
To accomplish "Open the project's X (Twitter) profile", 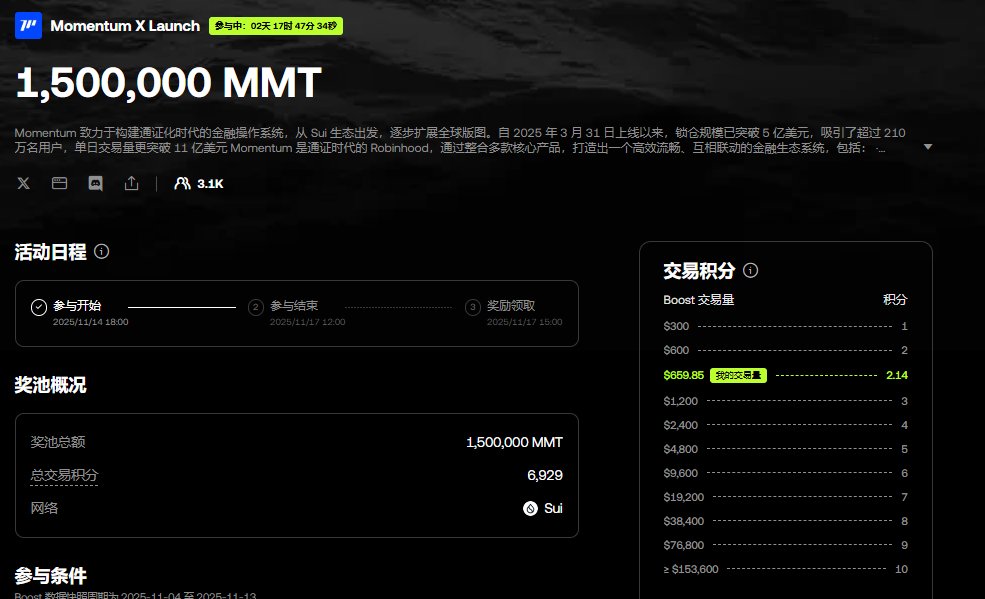I will pyautogui.click(x=23, y=183).
